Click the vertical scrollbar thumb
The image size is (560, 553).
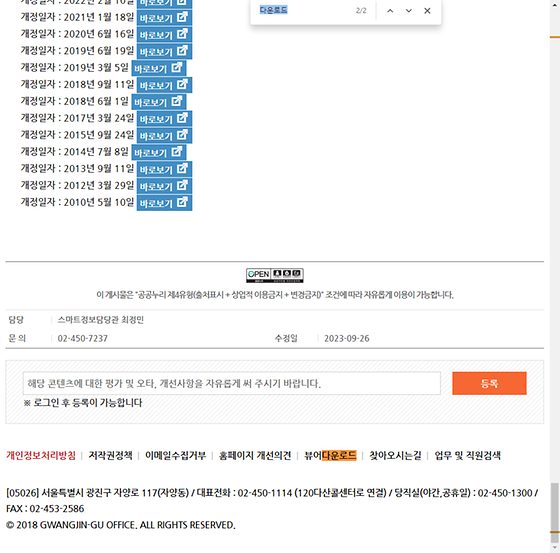pyautogui.click(x=555, y=513)
